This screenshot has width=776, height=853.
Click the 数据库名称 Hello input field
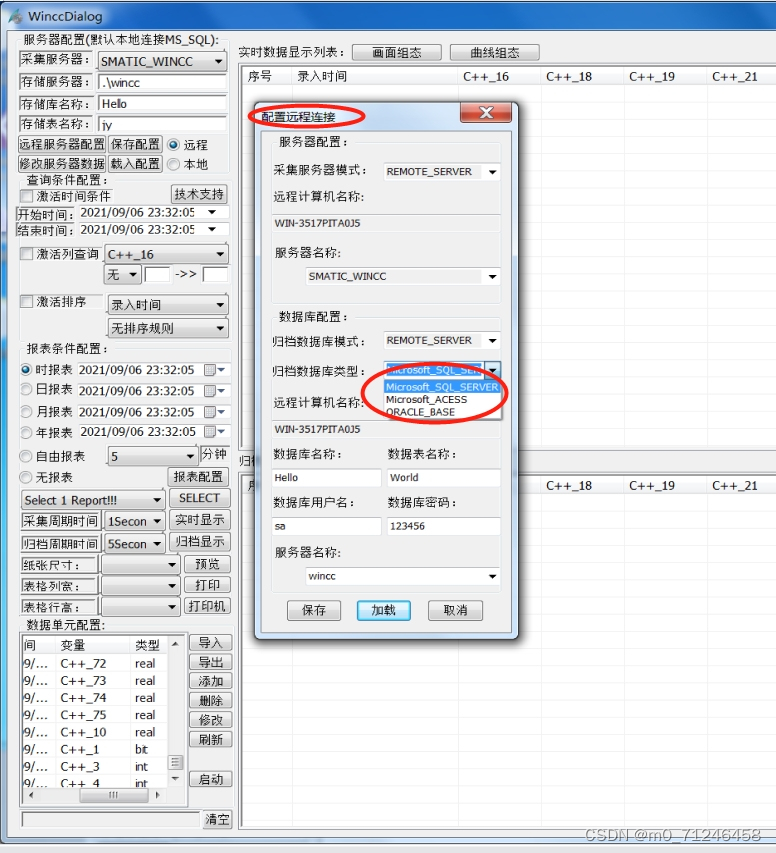coord(327,478)
